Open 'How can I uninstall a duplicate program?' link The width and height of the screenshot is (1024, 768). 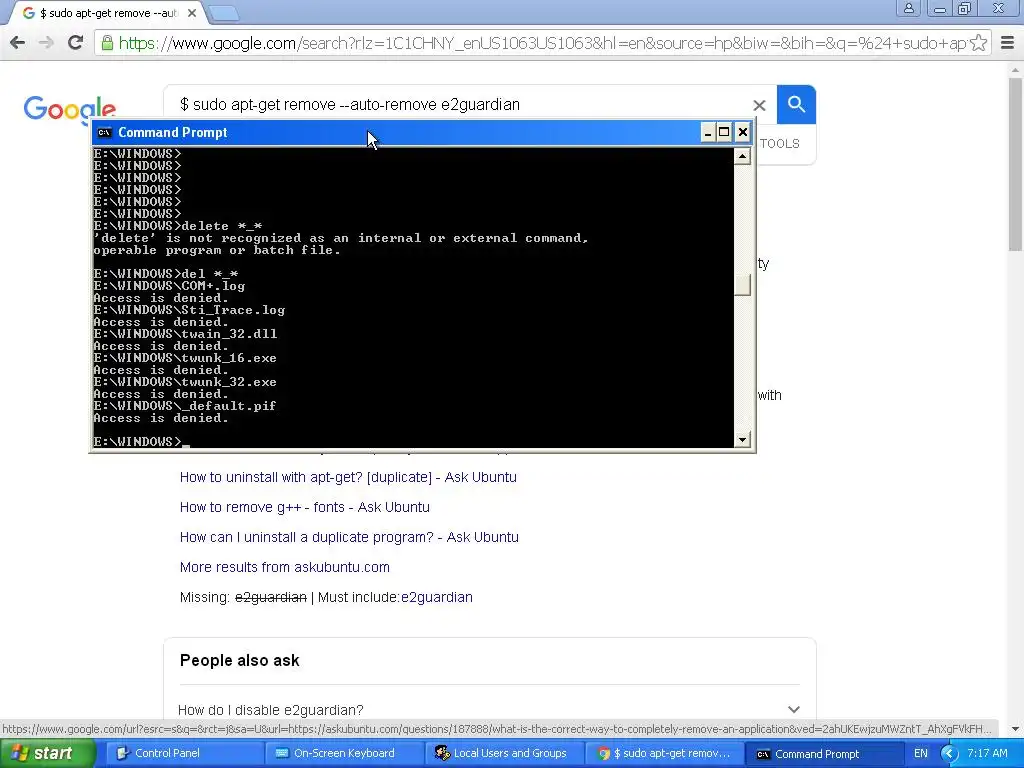click(349, 537)
